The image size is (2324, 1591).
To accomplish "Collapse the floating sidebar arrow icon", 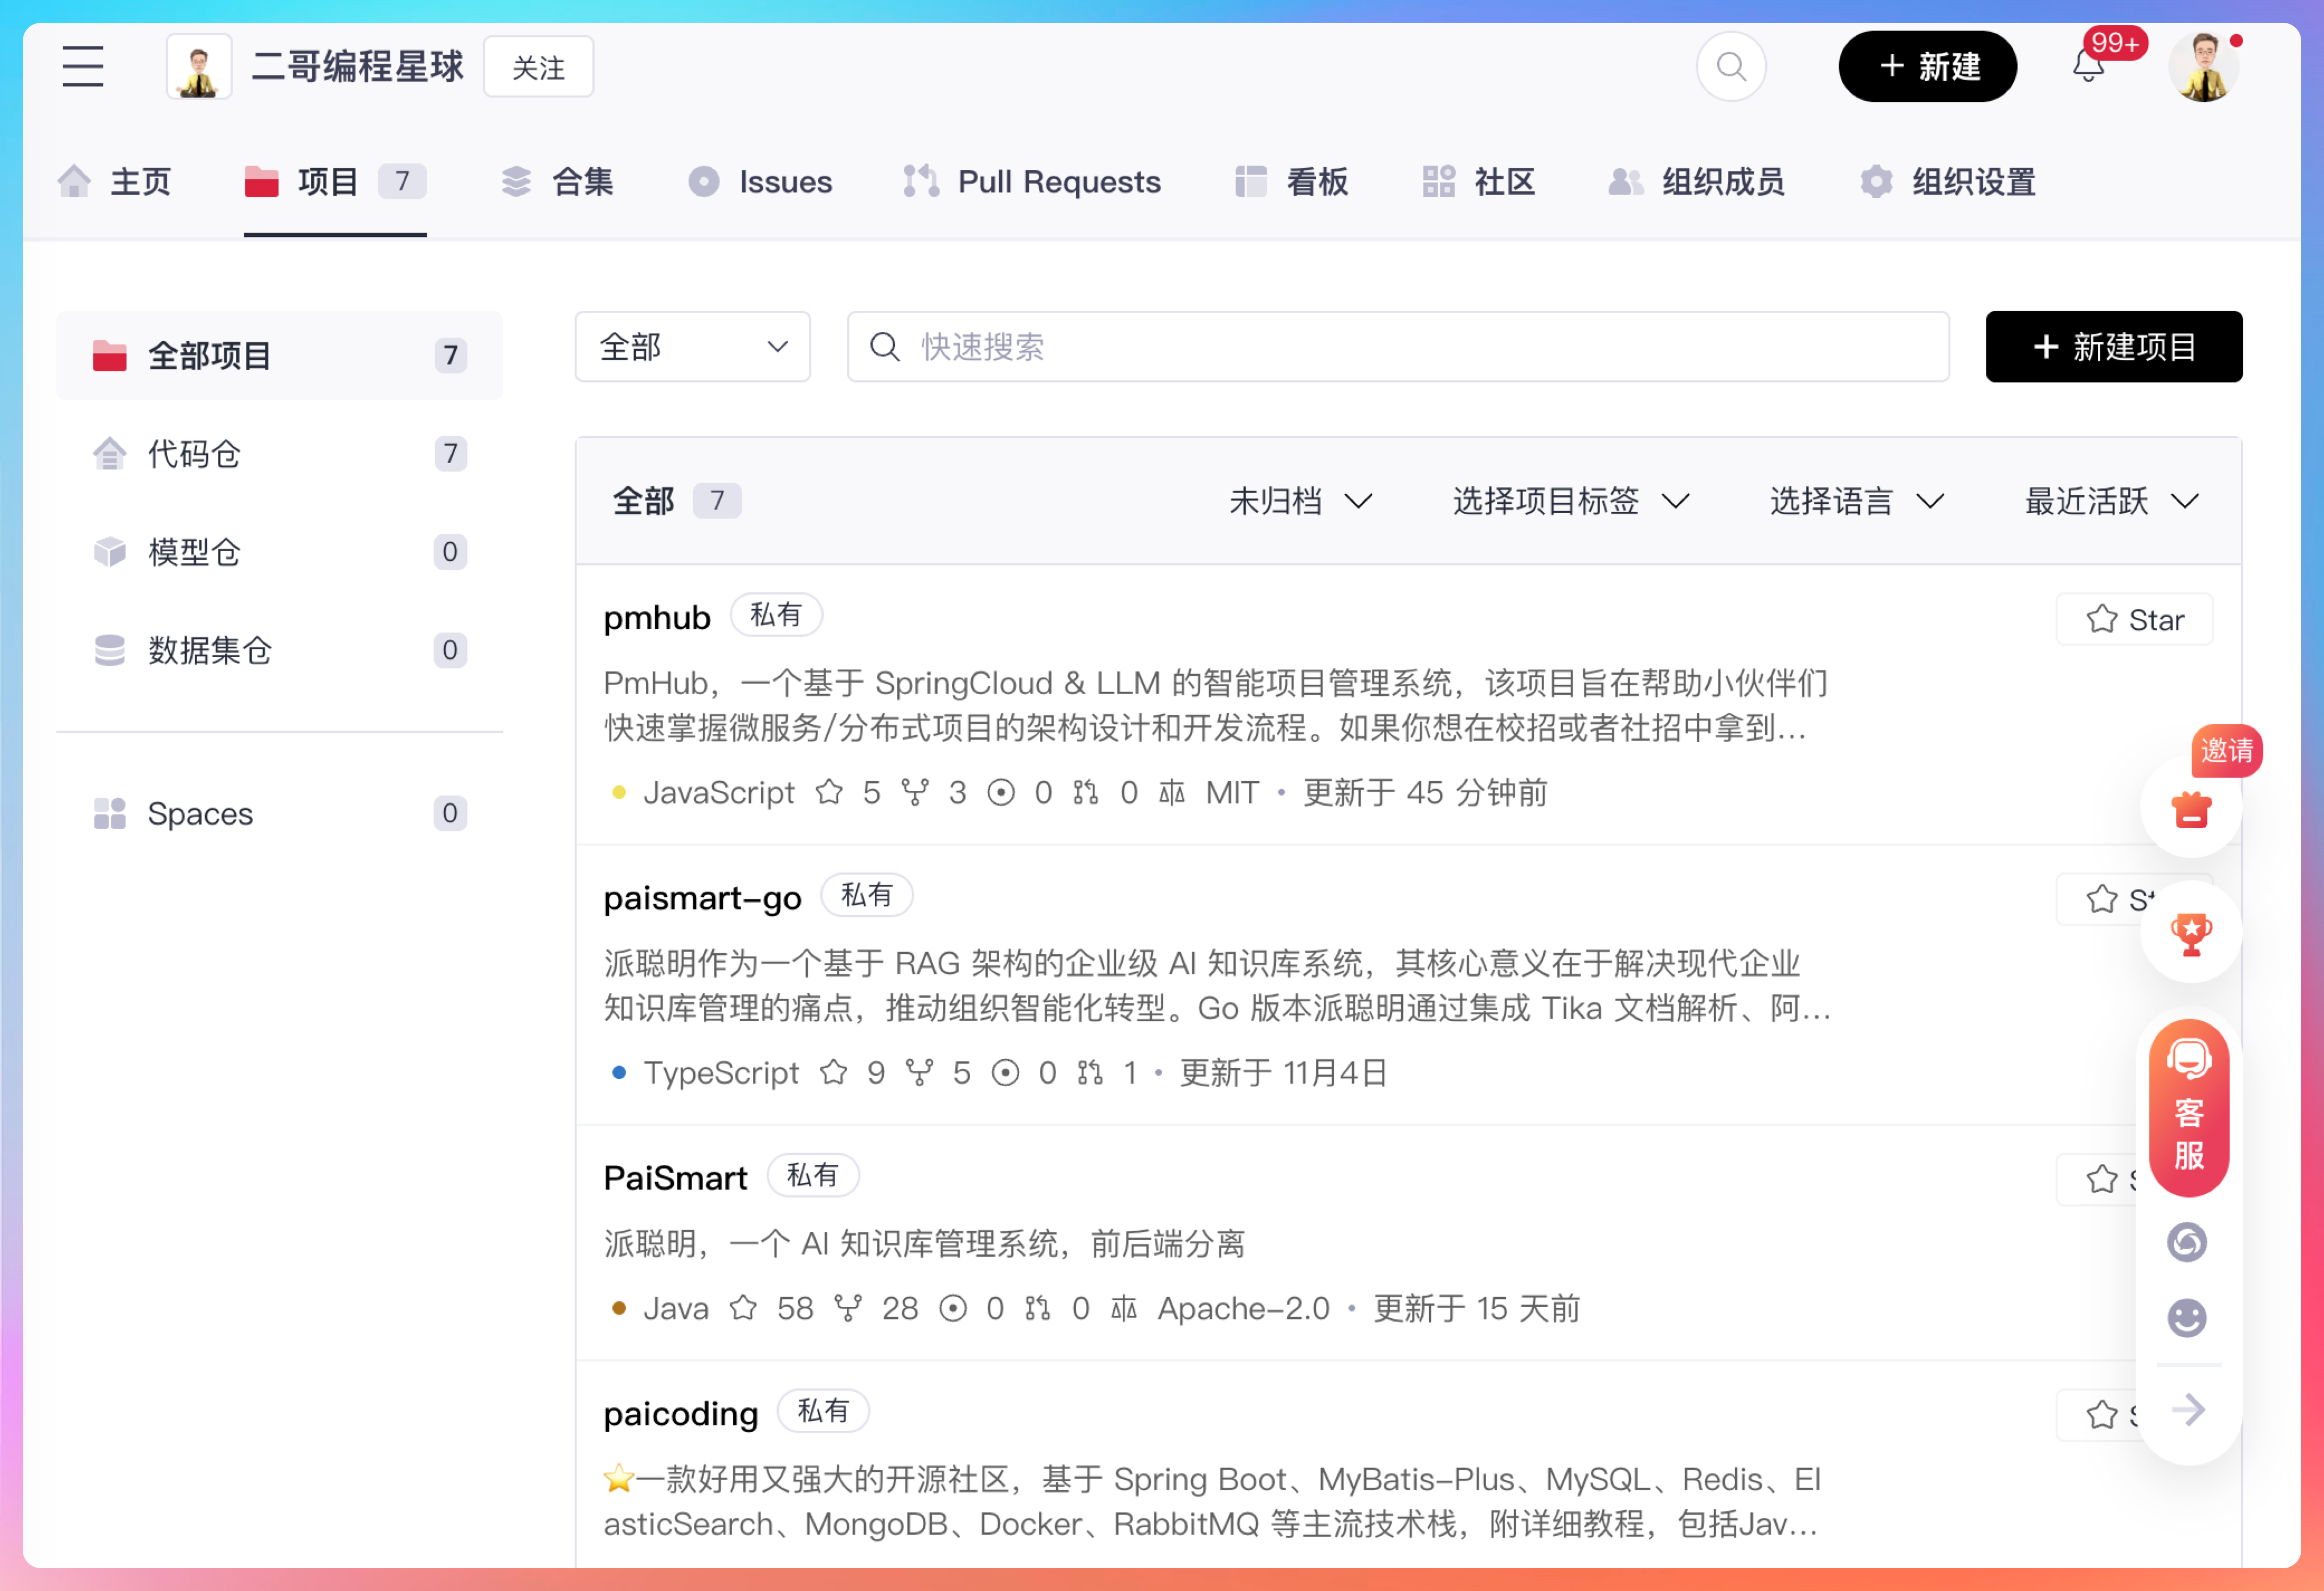I will (x=2188, y=1410).
